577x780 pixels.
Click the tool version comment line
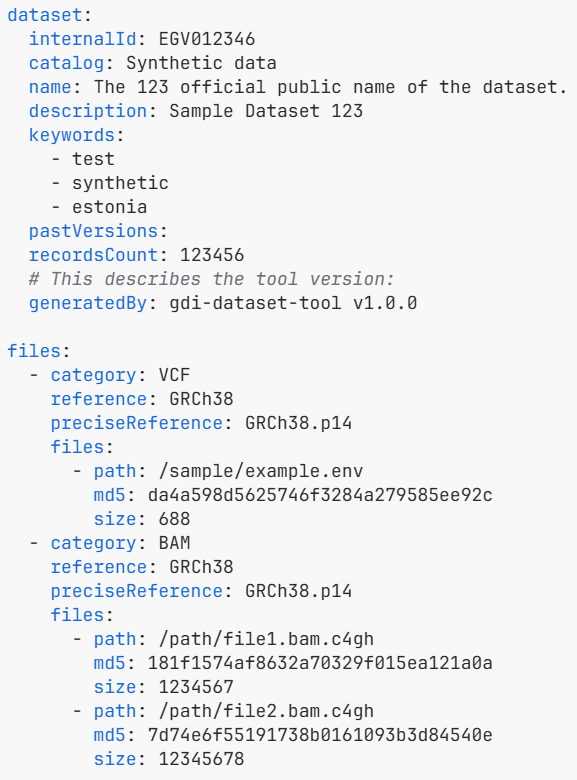point(211,279)
